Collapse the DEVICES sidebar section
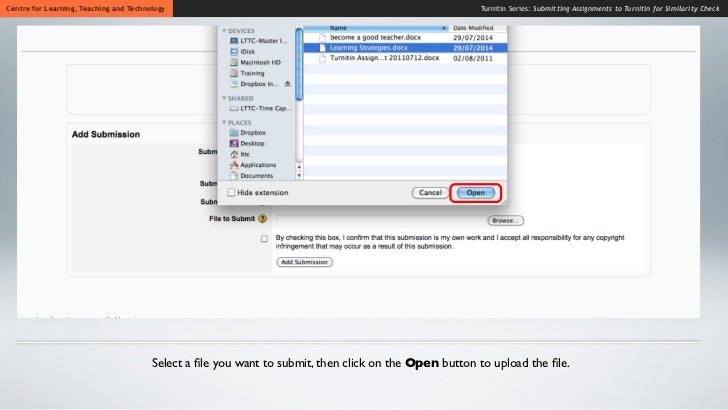The width and height of the screenshot is (728, 410). pos(224,31)
